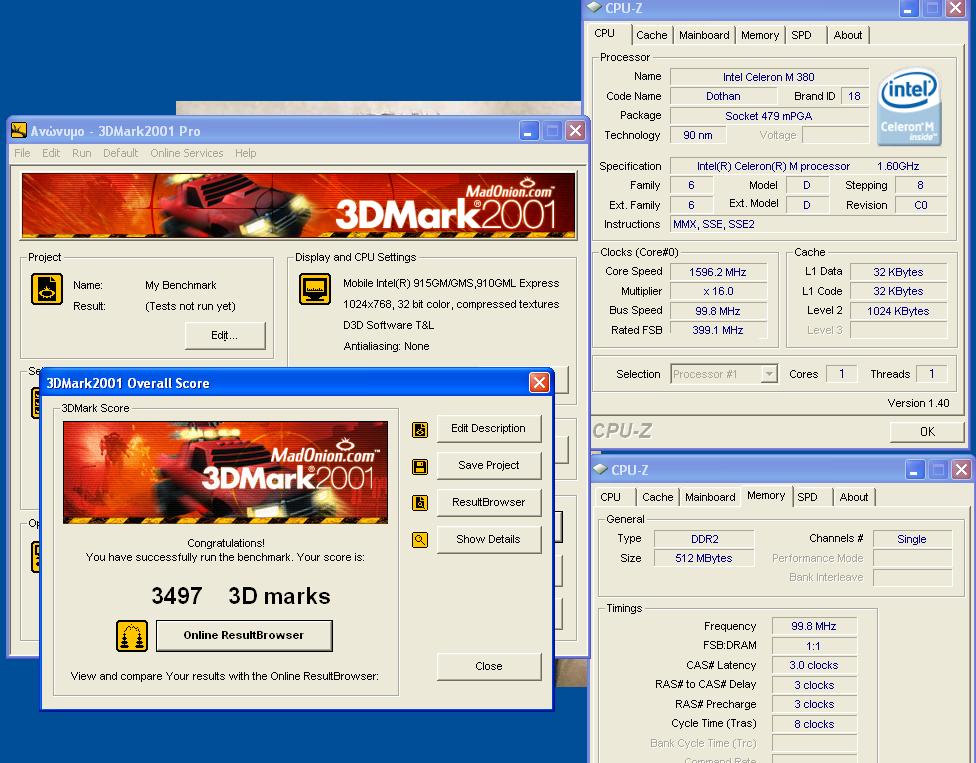Click the 1024 KBytes Level 2 cache value
Viewport: 976px width, 763px height.
point(898,311)
